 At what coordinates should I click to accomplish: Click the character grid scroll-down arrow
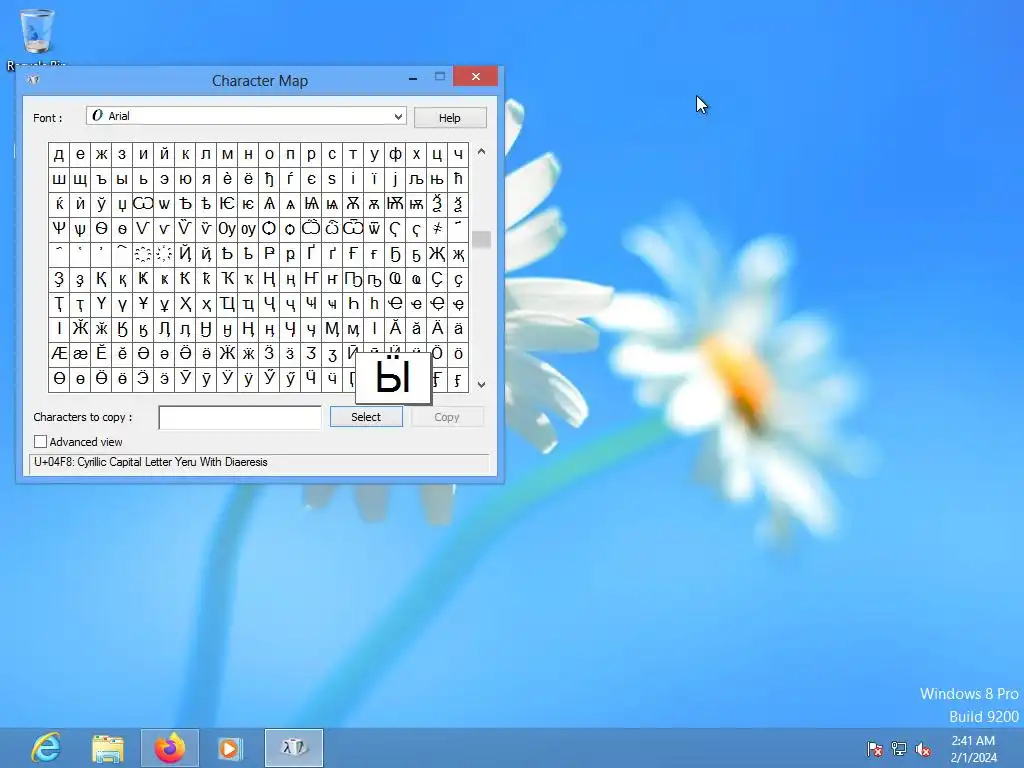(481, 385)
